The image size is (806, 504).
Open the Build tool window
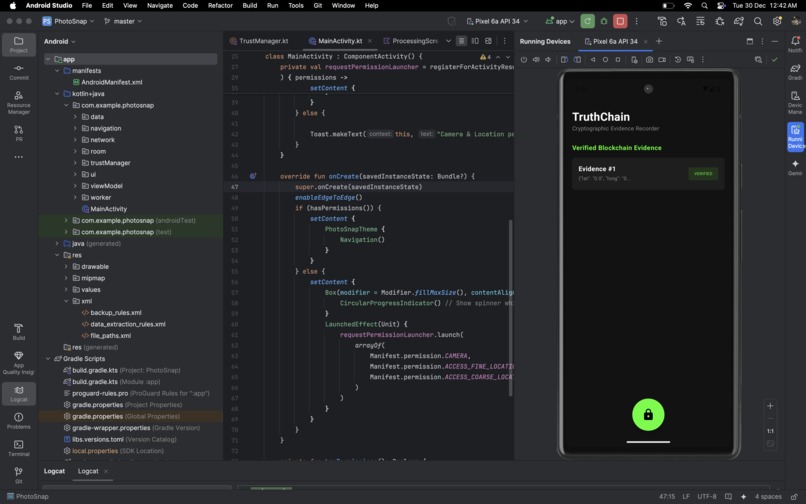pyautogui.click(x=19, y=332)
